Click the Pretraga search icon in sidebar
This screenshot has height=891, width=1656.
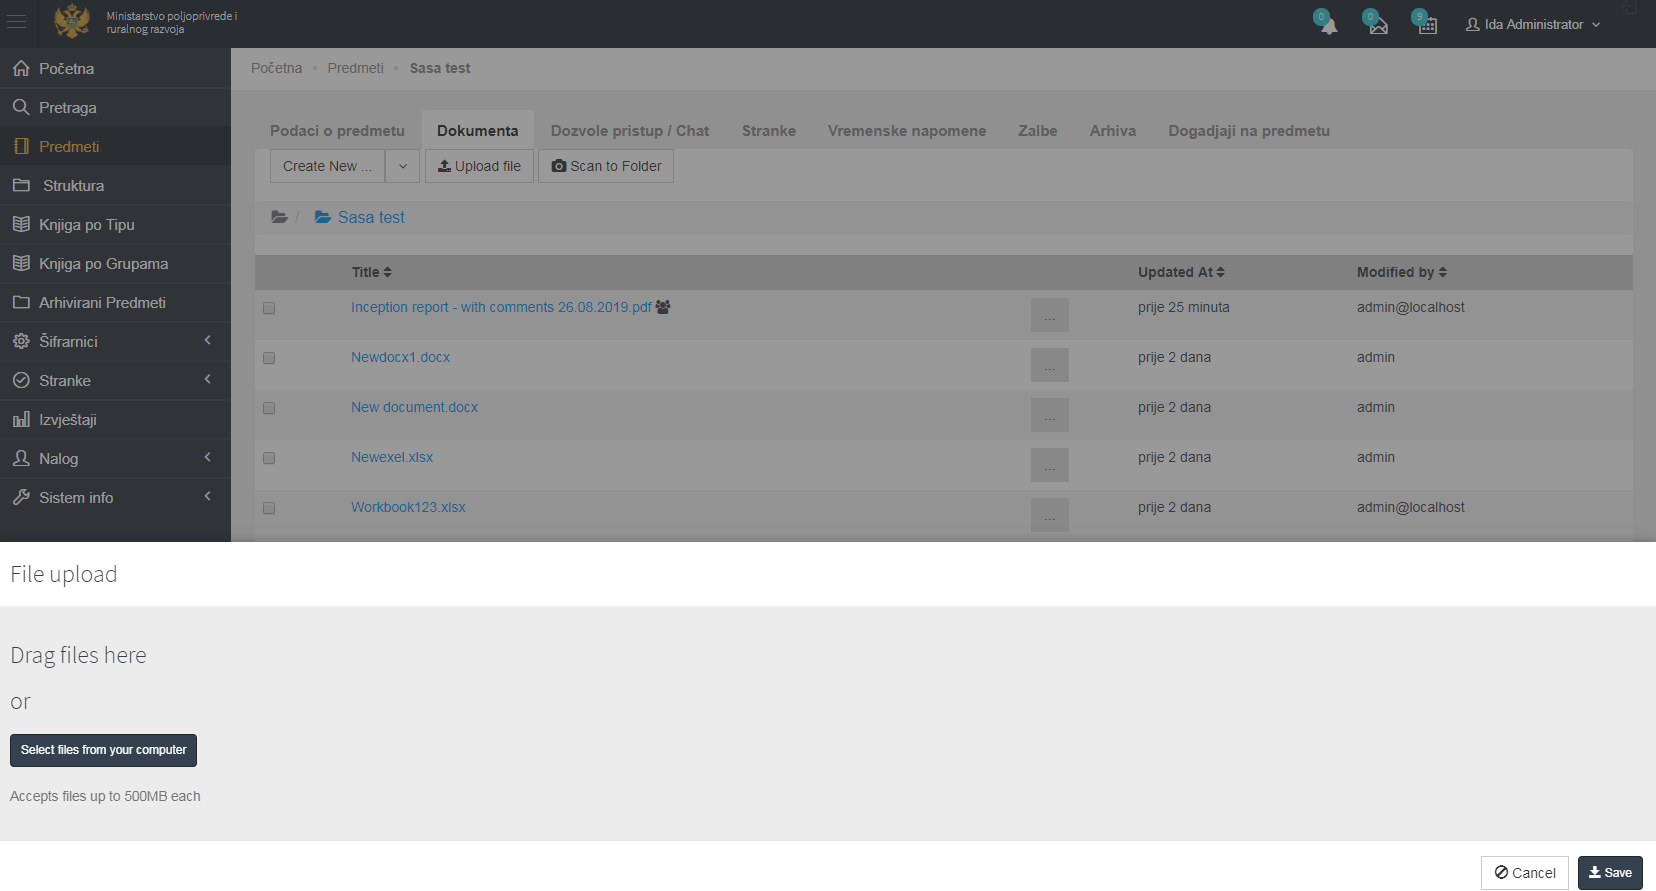pos(21,107)
